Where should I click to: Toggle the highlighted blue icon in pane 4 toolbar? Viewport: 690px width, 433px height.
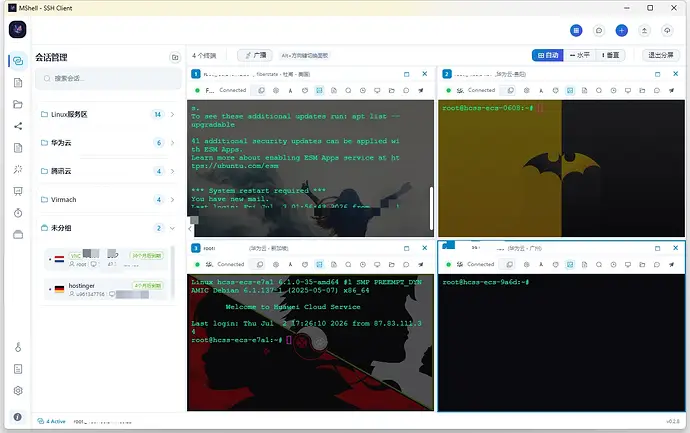tap(570, 264)
